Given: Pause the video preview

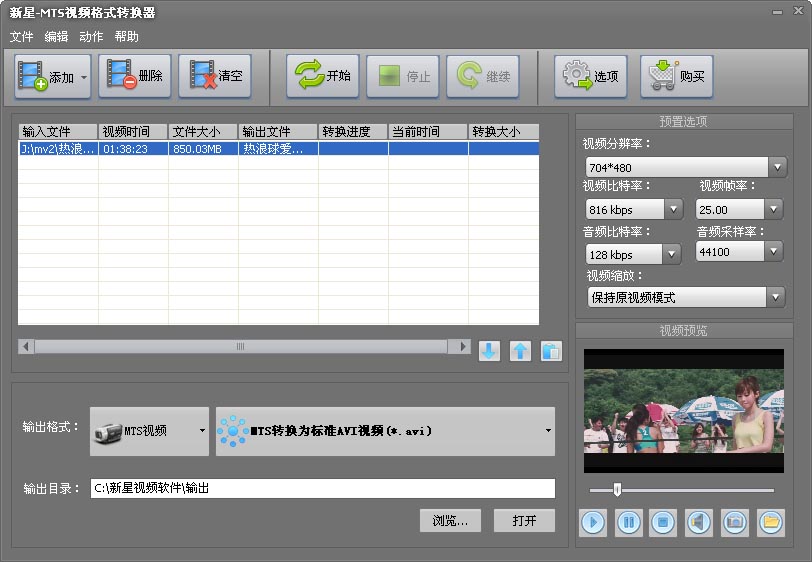Looking at the screenshot, I should tap(629, 522).
